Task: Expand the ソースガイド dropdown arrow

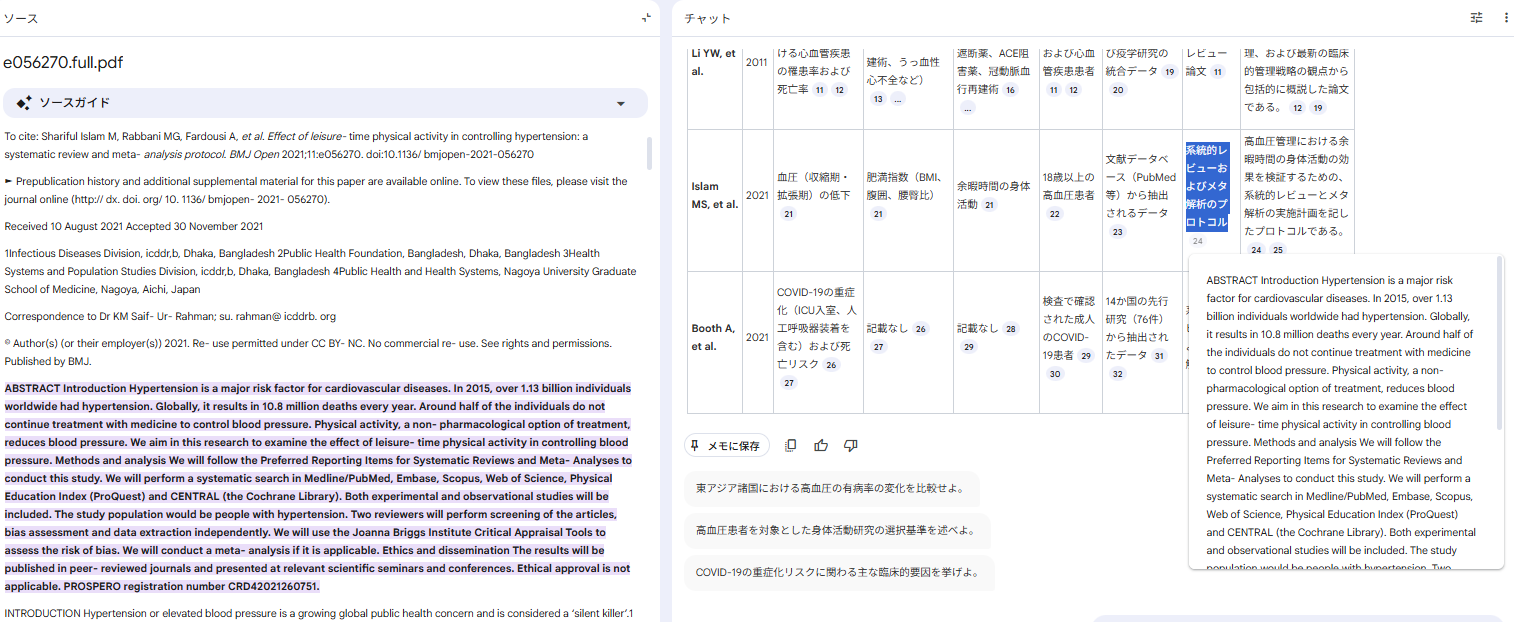Action: pos(621,103)
